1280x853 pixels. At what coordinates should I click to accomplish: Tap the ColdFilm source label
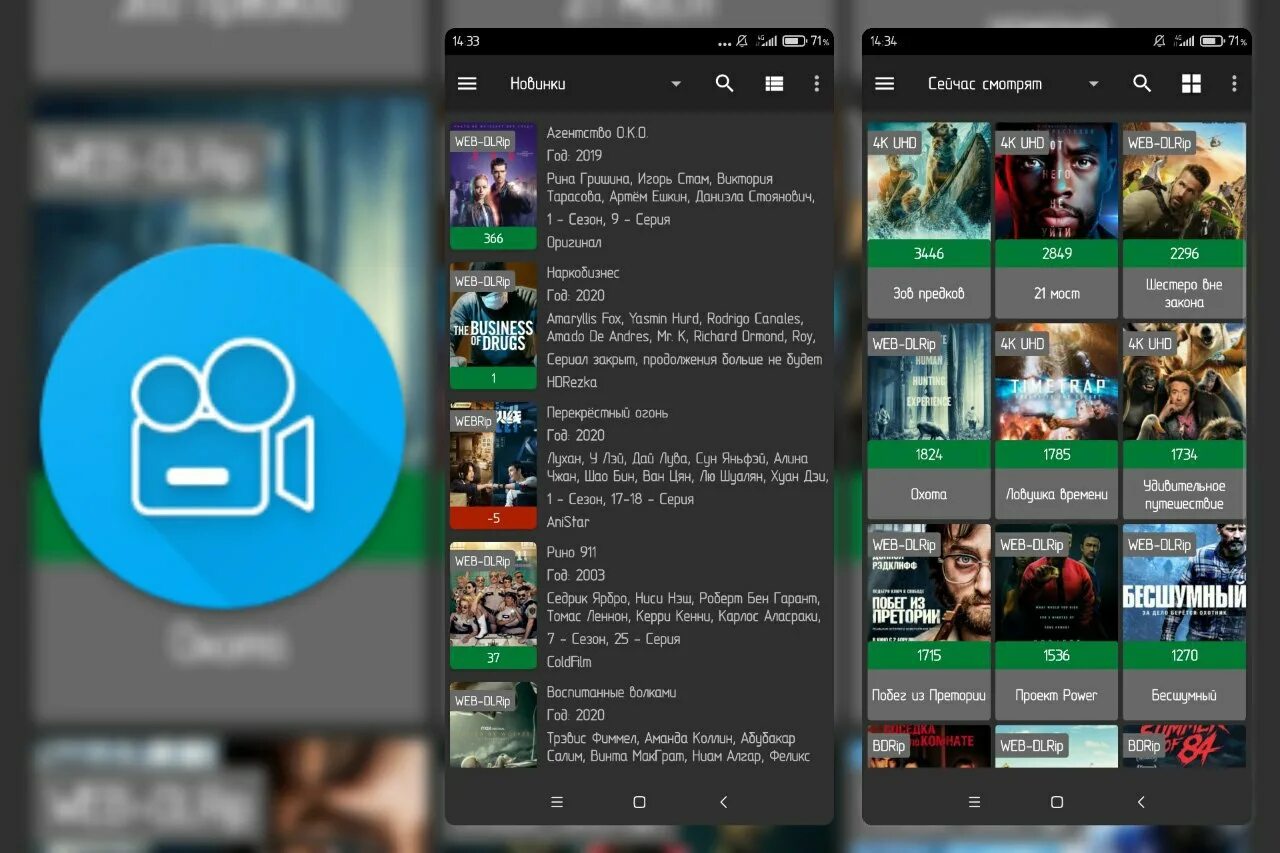(569, 662)
